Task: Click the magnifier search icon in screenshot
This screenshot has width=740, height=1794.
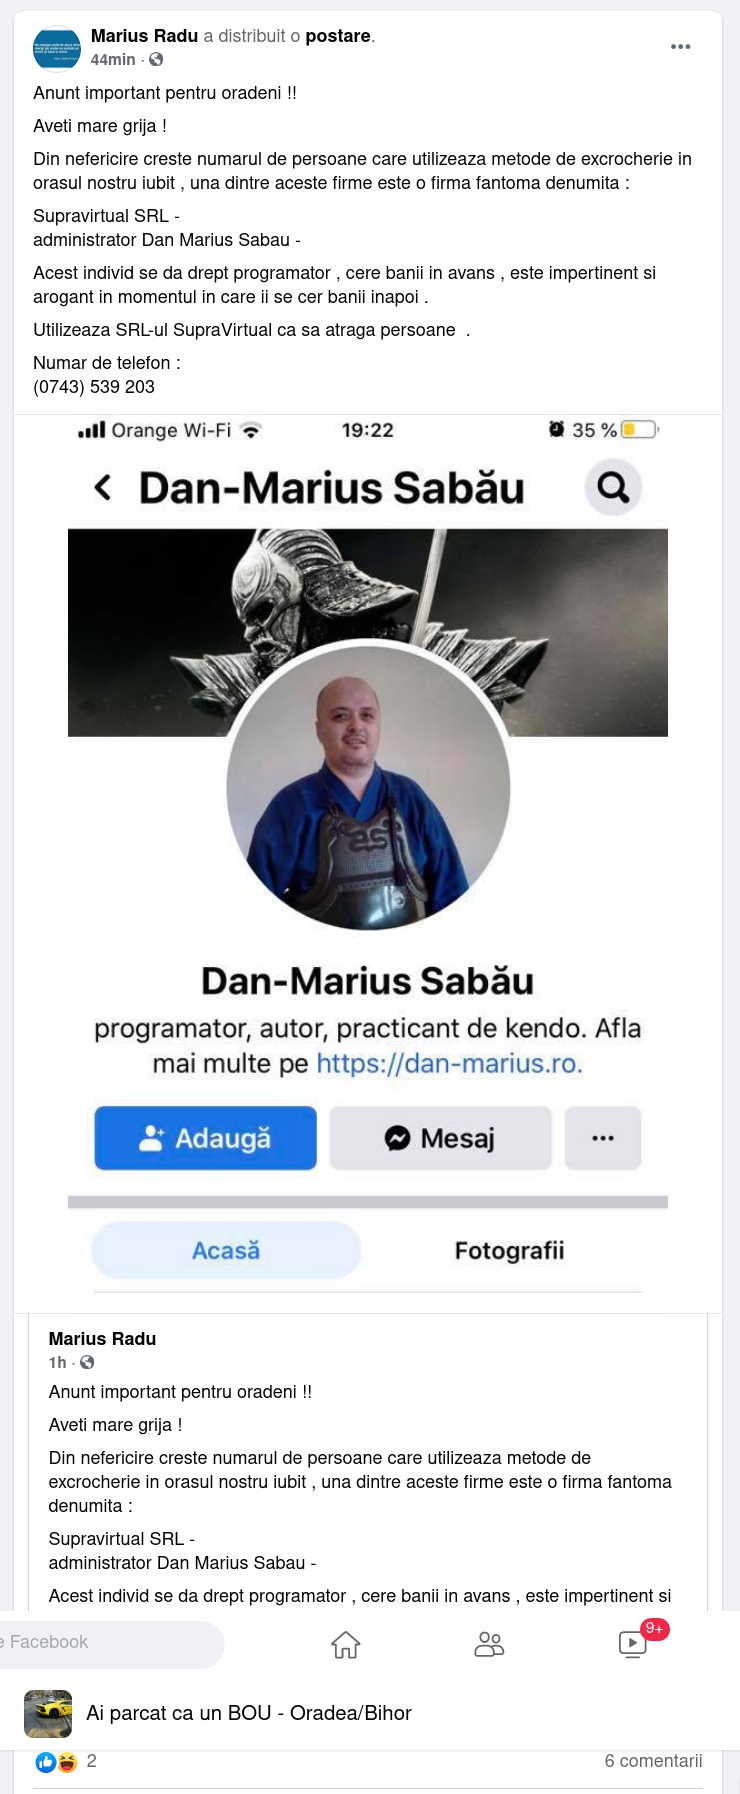Action: [613, 487]
